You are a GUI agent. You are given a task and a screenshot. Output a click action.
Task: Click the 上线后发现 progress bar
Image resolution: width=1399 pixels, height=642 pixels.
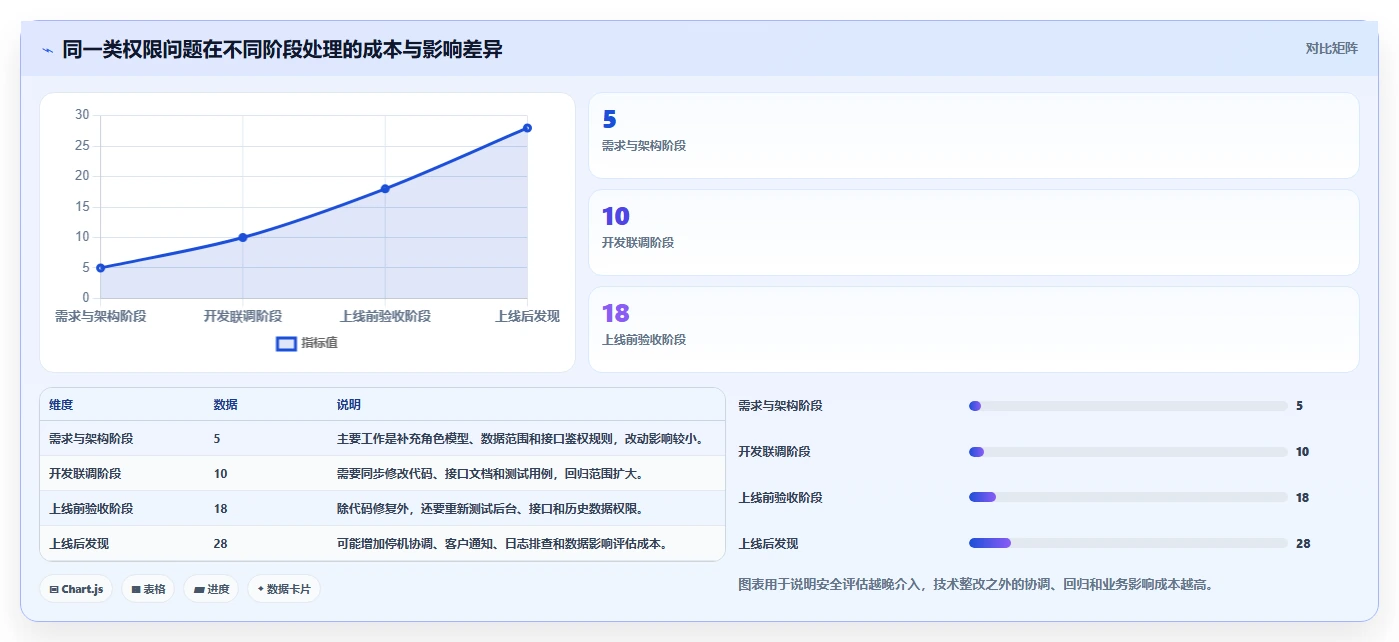[1128, 543]
